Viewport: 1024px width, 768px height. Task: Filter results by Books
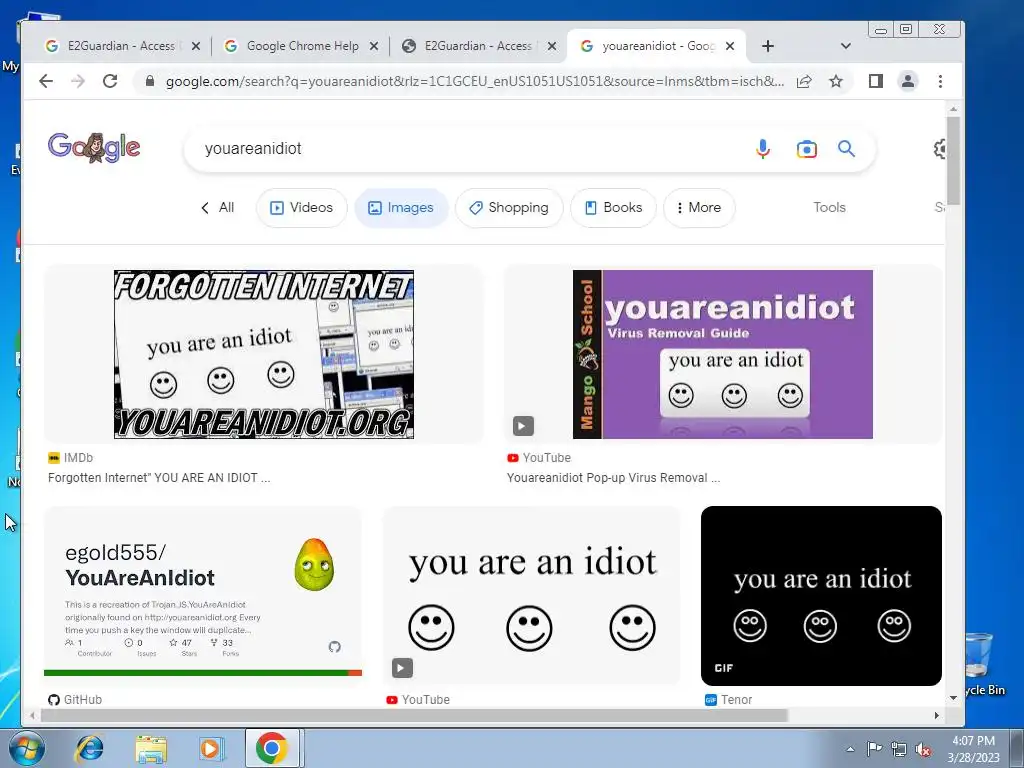point(613,208)
